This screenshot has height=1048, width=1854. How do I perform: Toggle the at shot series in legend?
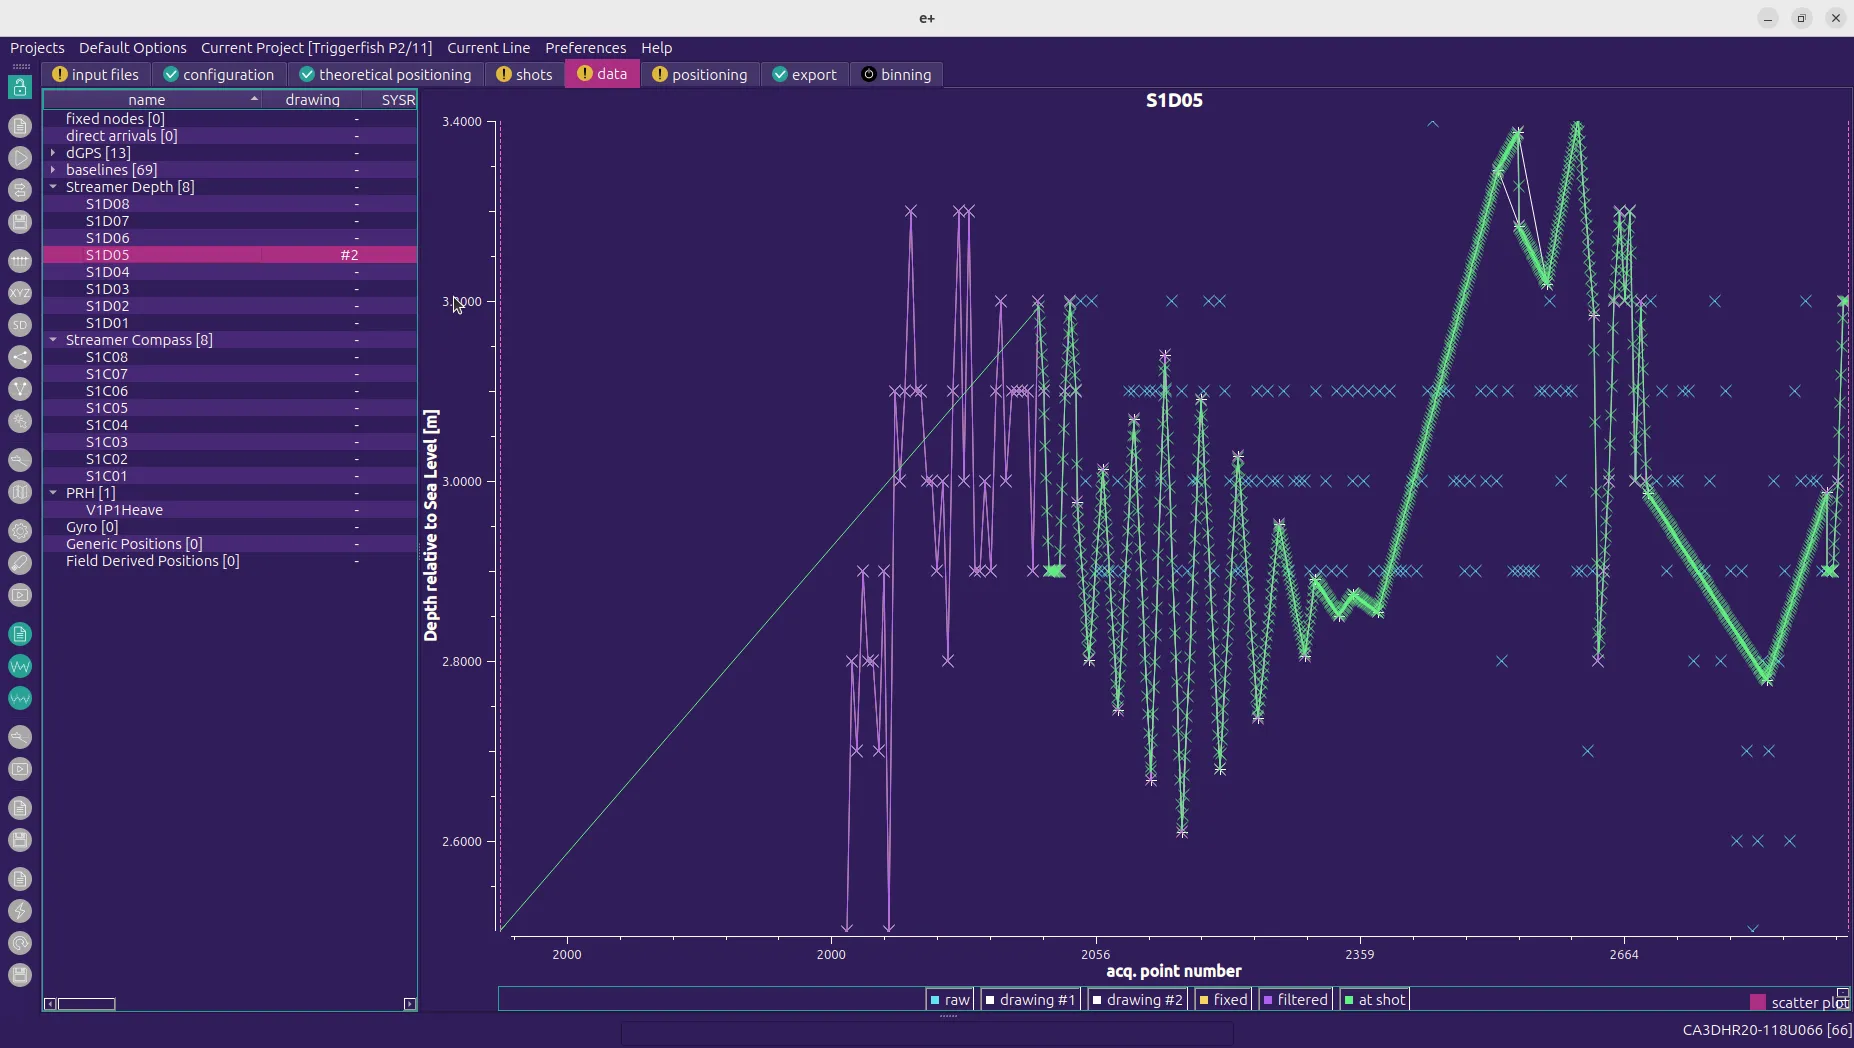point(1374,1000)
